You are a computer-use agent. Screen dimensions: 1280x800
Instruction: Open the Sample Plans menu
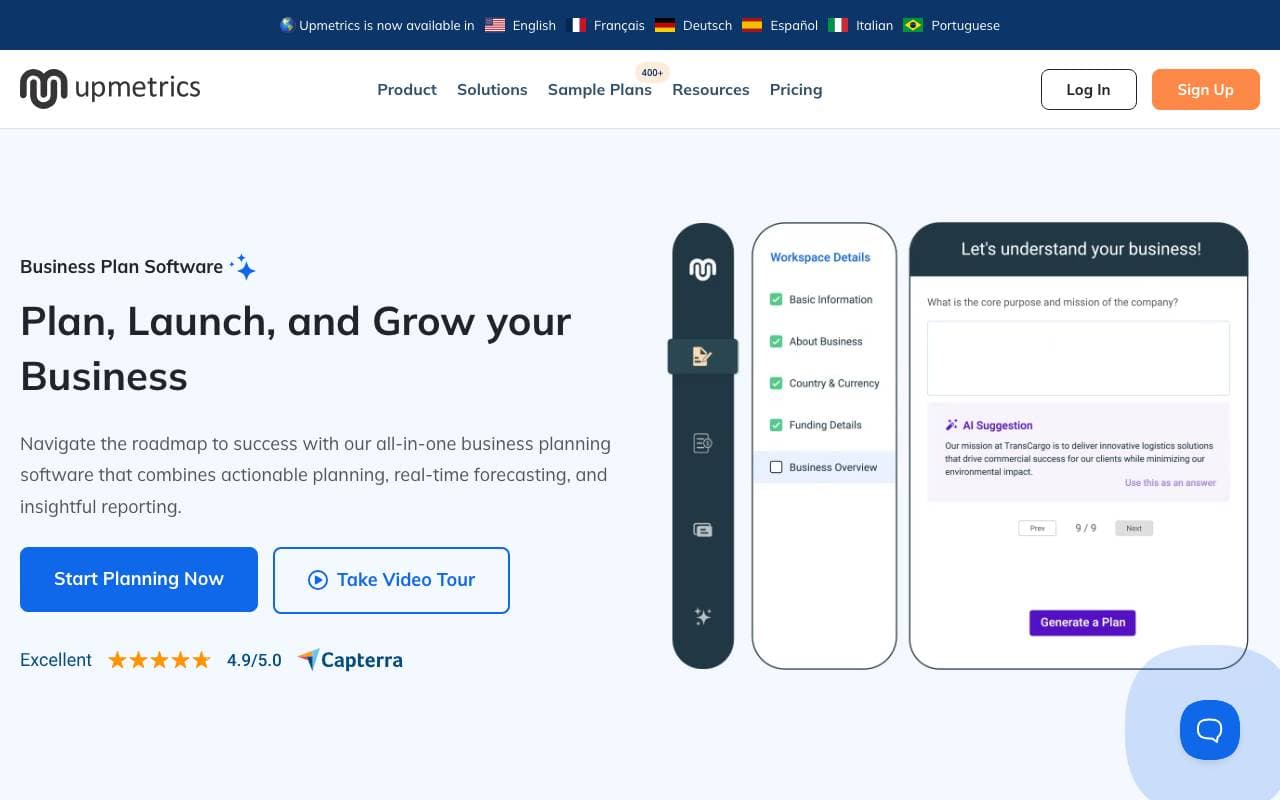point(600,89)
